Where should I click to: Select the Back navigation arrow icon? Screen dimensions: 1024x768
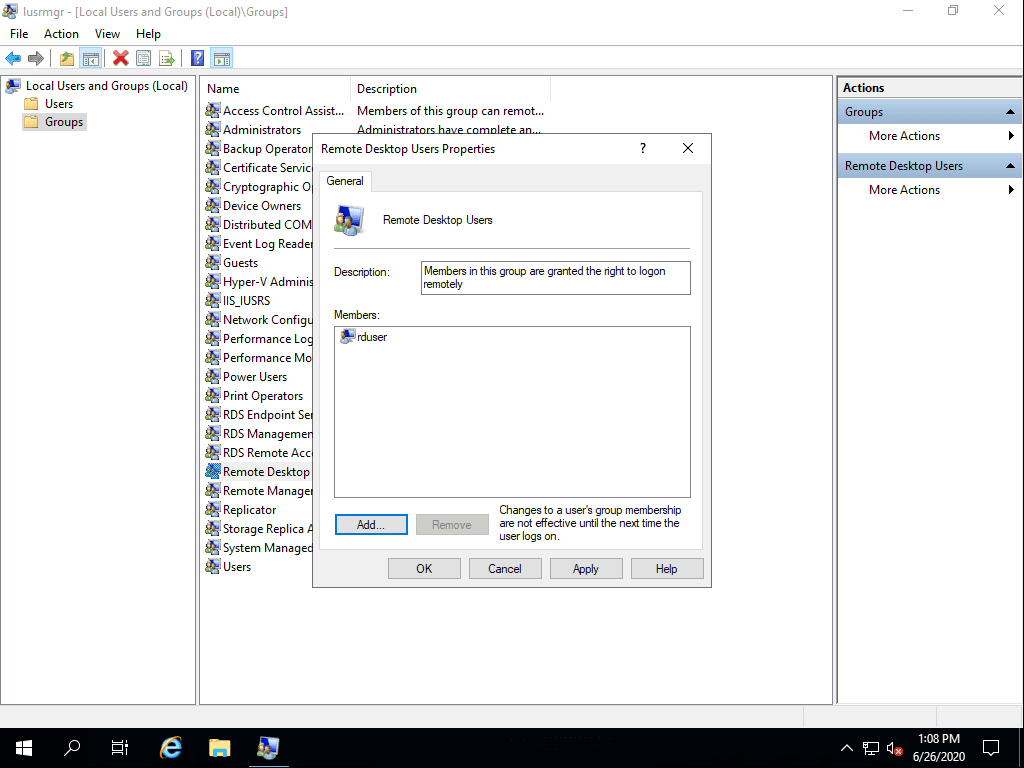tap(13, 58)
